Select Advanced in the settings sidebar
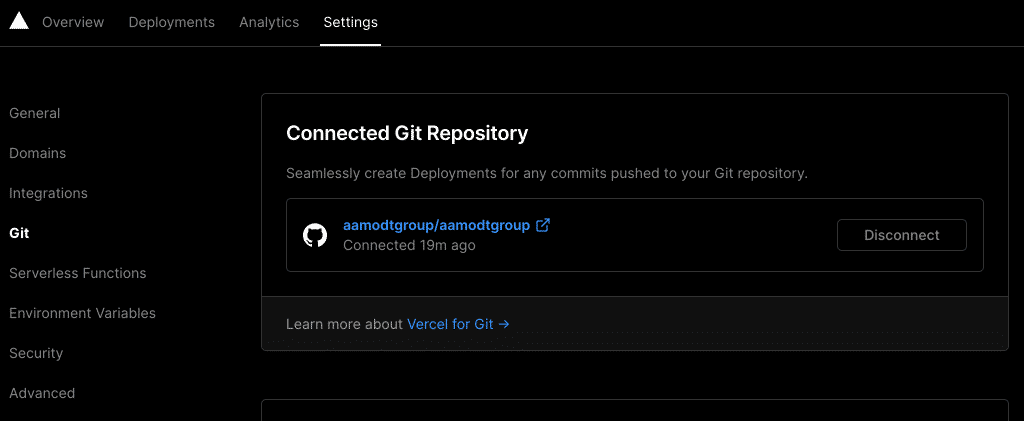Screen dimensions: 1024x421 pyautogui.click(x=42, y=393)
